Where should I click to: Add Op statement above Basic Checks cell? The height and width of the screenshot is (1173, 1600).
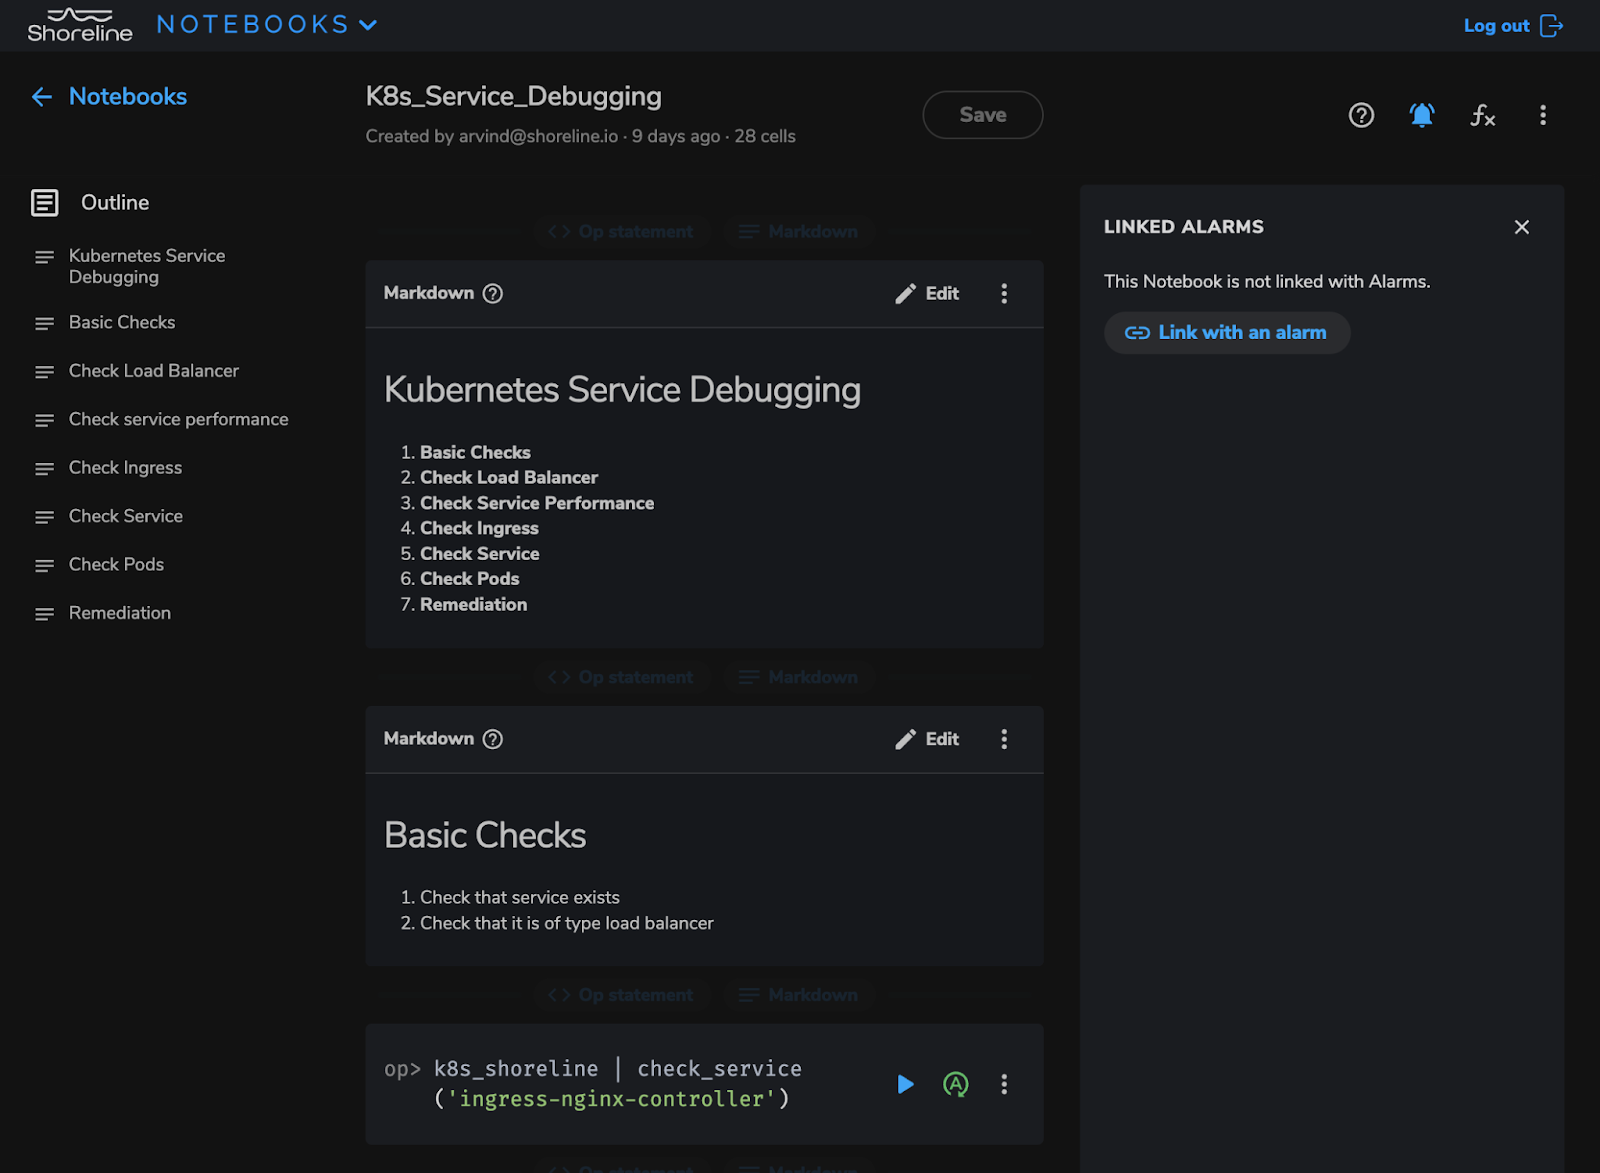click(x=620, y=678)
